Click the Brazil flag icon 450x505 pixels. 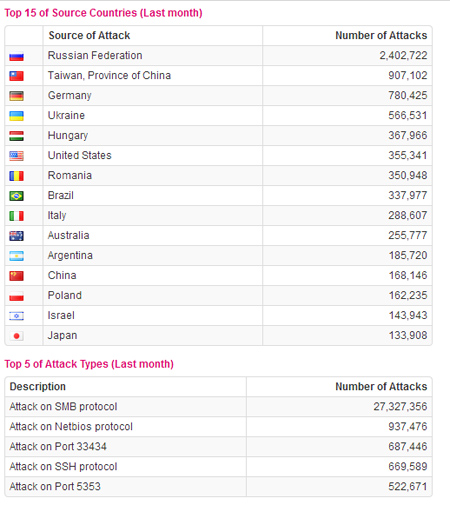[x=16, y=196]
